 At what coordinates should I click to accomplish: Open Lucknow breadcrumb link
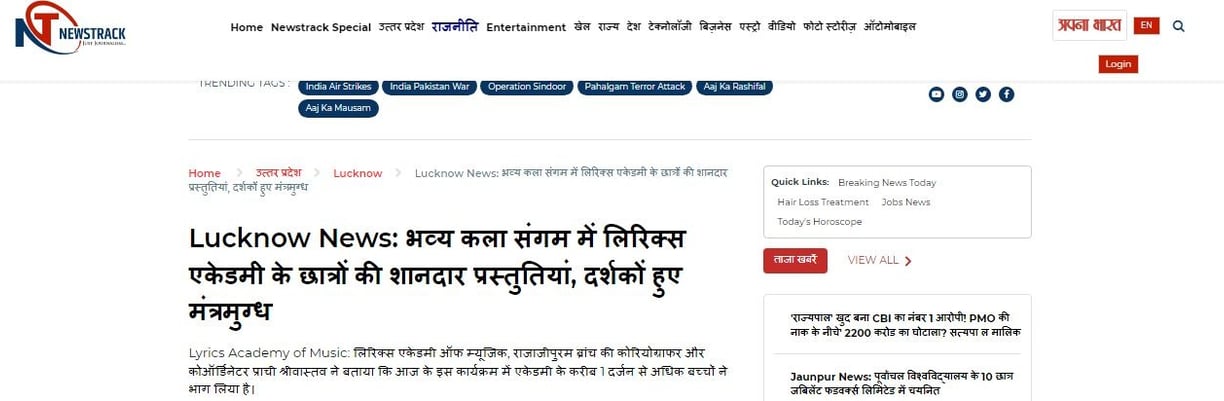point(358,173)
